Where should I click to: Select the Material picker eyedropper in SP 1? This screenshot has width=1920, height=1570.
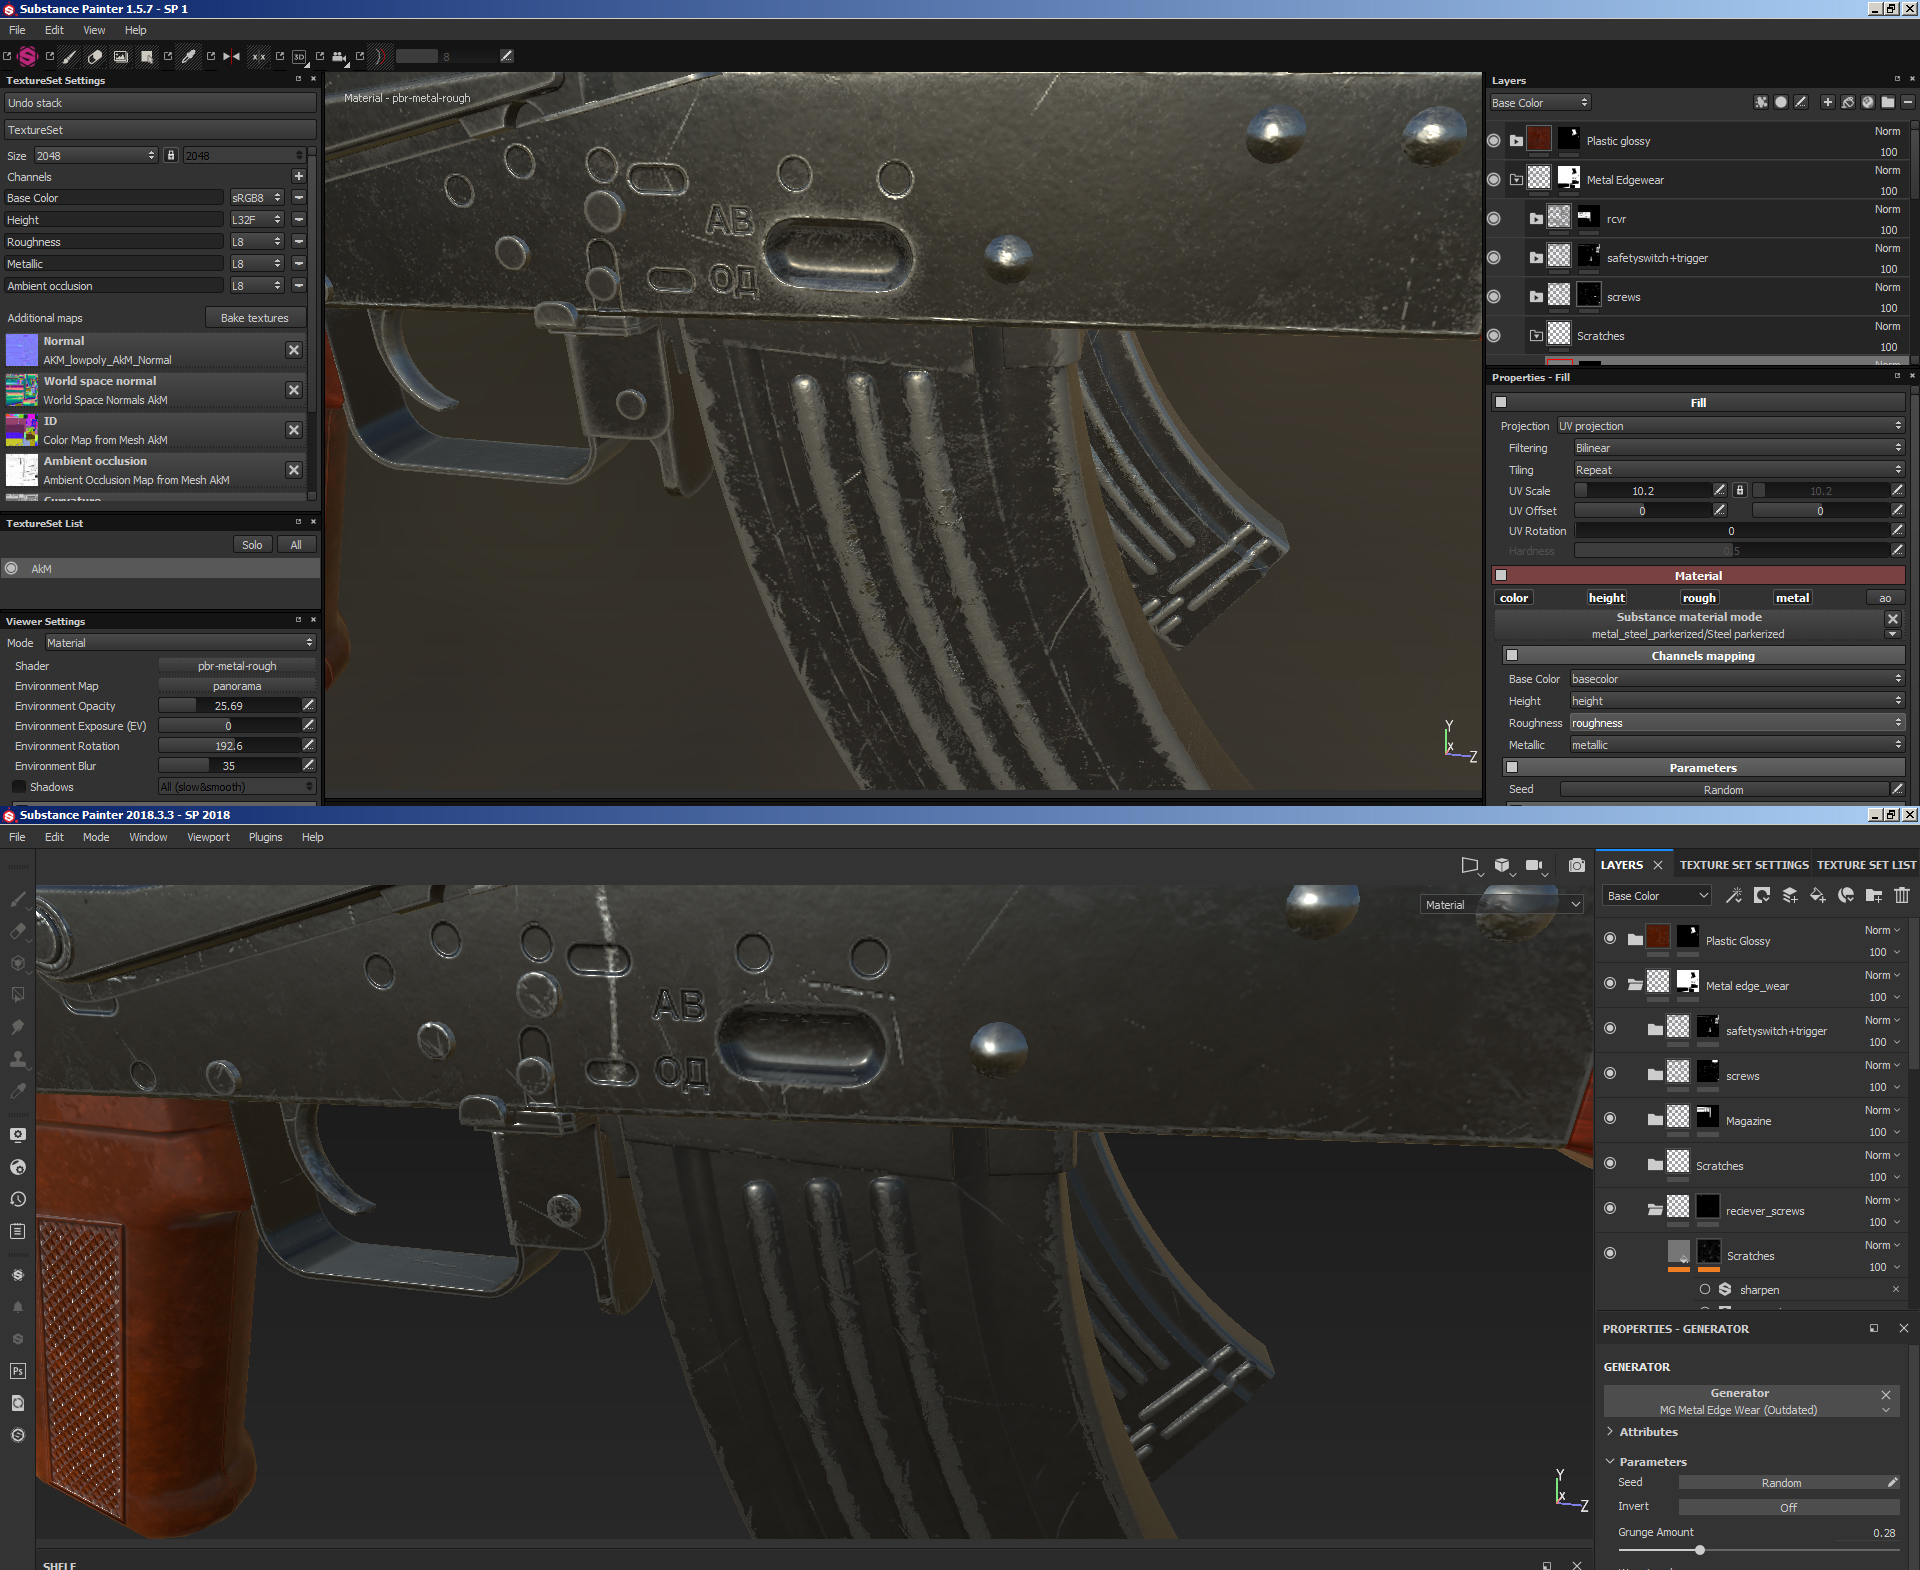pyautogui.click(x=188, y=57)
